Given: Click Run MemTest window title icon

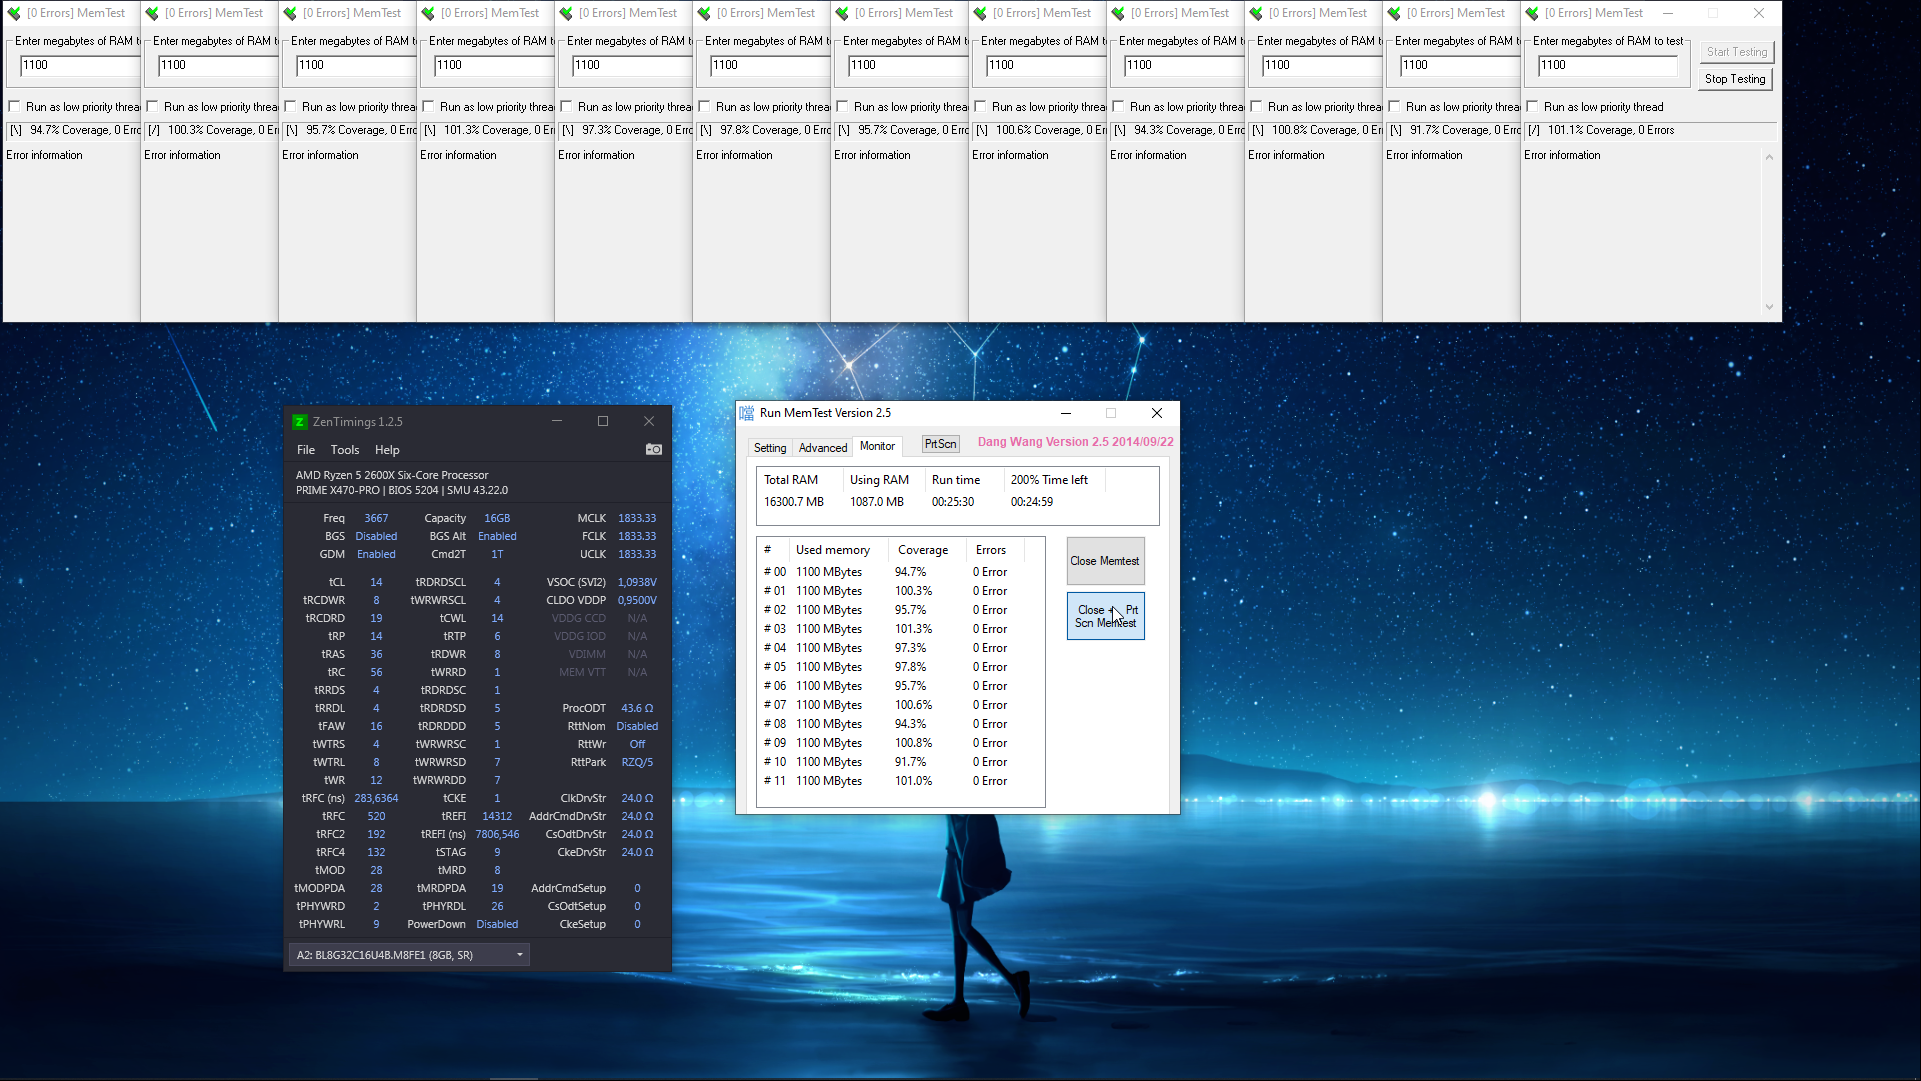Looking at the screenshot, I should (x=746, y=413).
